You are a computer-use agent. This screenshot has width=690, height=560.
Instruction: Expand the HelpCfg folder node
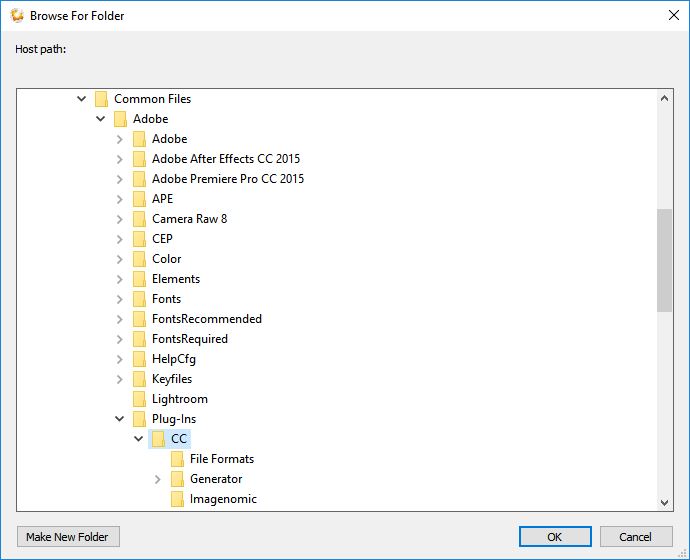coord(120,359)
